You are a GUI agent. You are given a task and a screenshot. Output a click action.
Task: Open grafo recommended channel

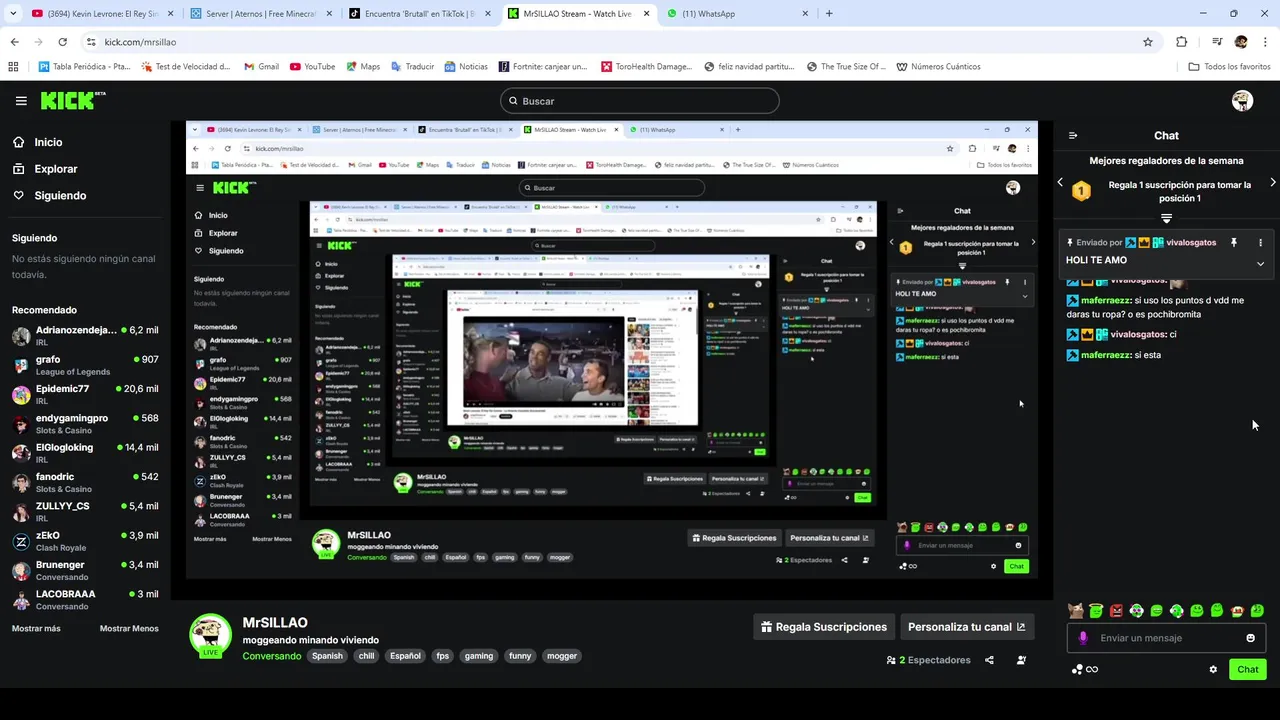pyautogui.click(x=85, y=365)
